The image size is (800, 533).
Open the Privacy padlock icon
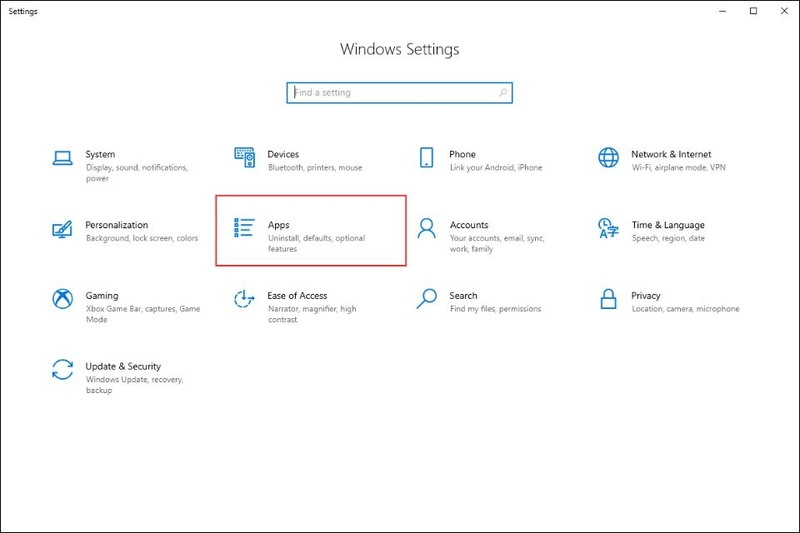coord(608,299)
